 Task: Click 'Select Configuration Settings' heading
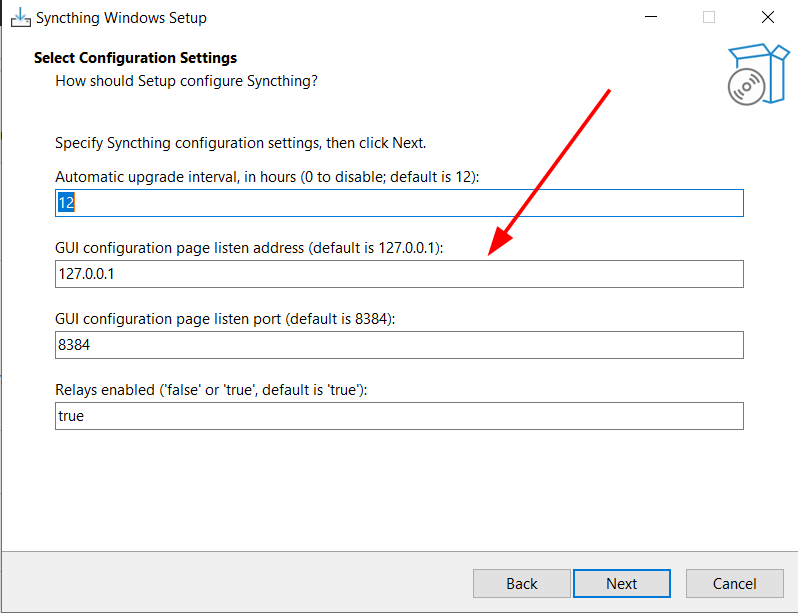point(135,58)
